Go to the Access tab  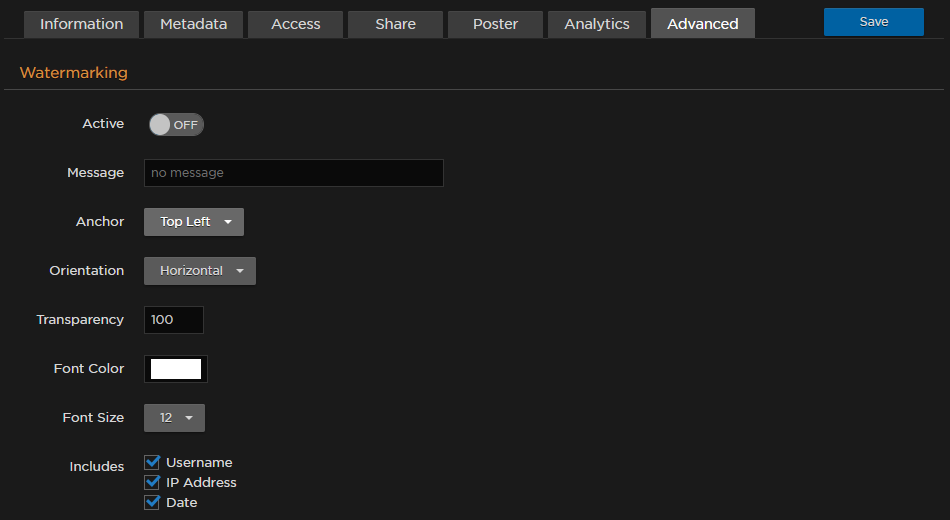click(296, 24)
